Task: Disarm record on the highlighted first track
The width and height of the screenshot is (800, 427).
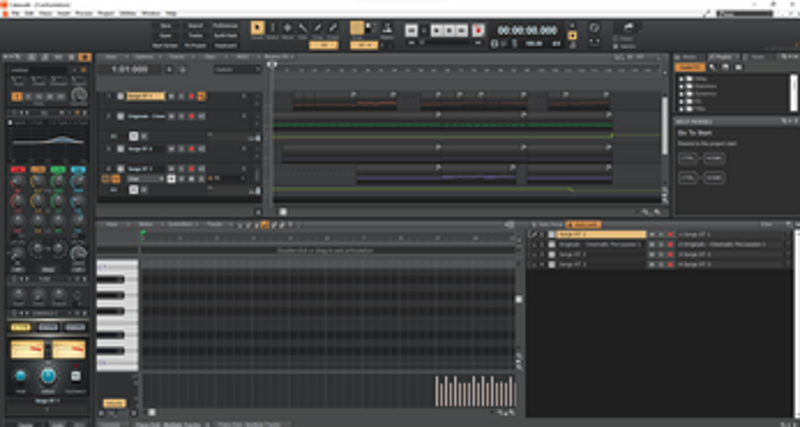Action: 191,96
